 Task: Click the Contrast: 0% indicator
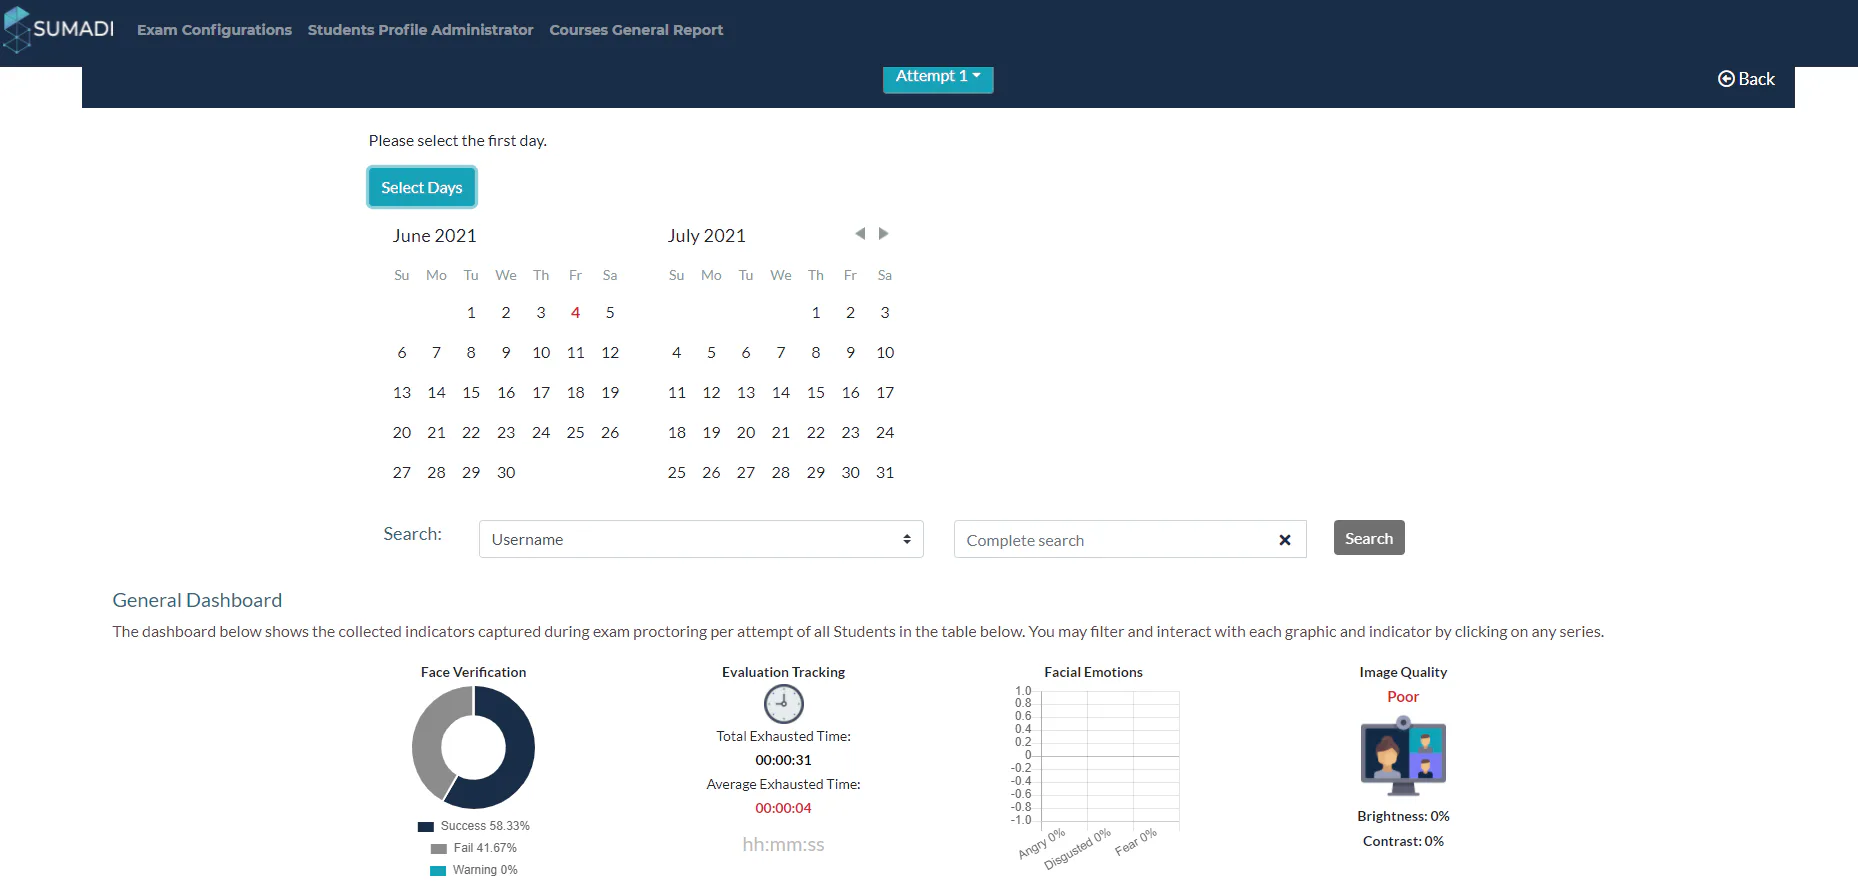pos(1403,841)
